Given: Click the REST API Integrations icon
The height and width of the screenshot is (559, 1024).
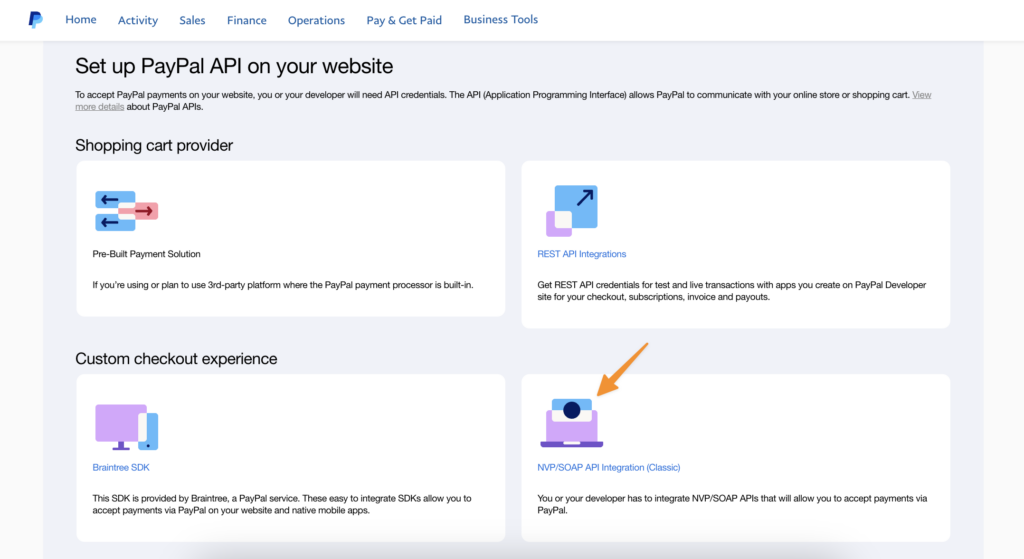Looking at the screenshot, I should (x=572, y=211).
